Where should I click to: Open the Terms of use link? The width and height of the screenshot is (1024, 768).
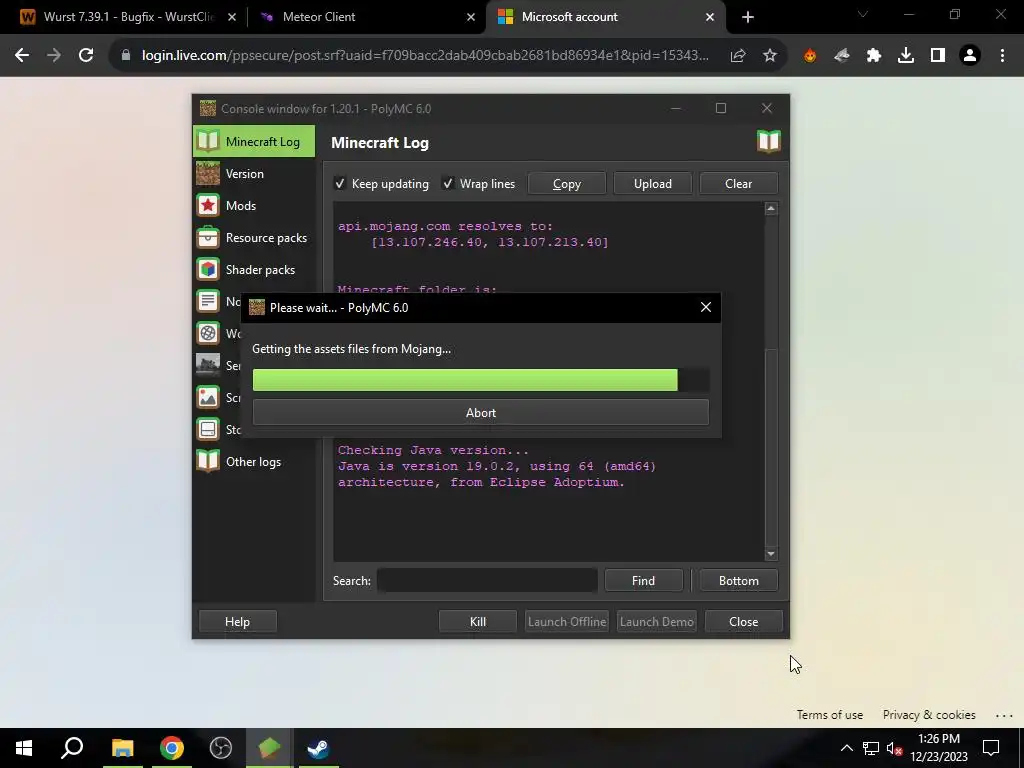[829, 715]
